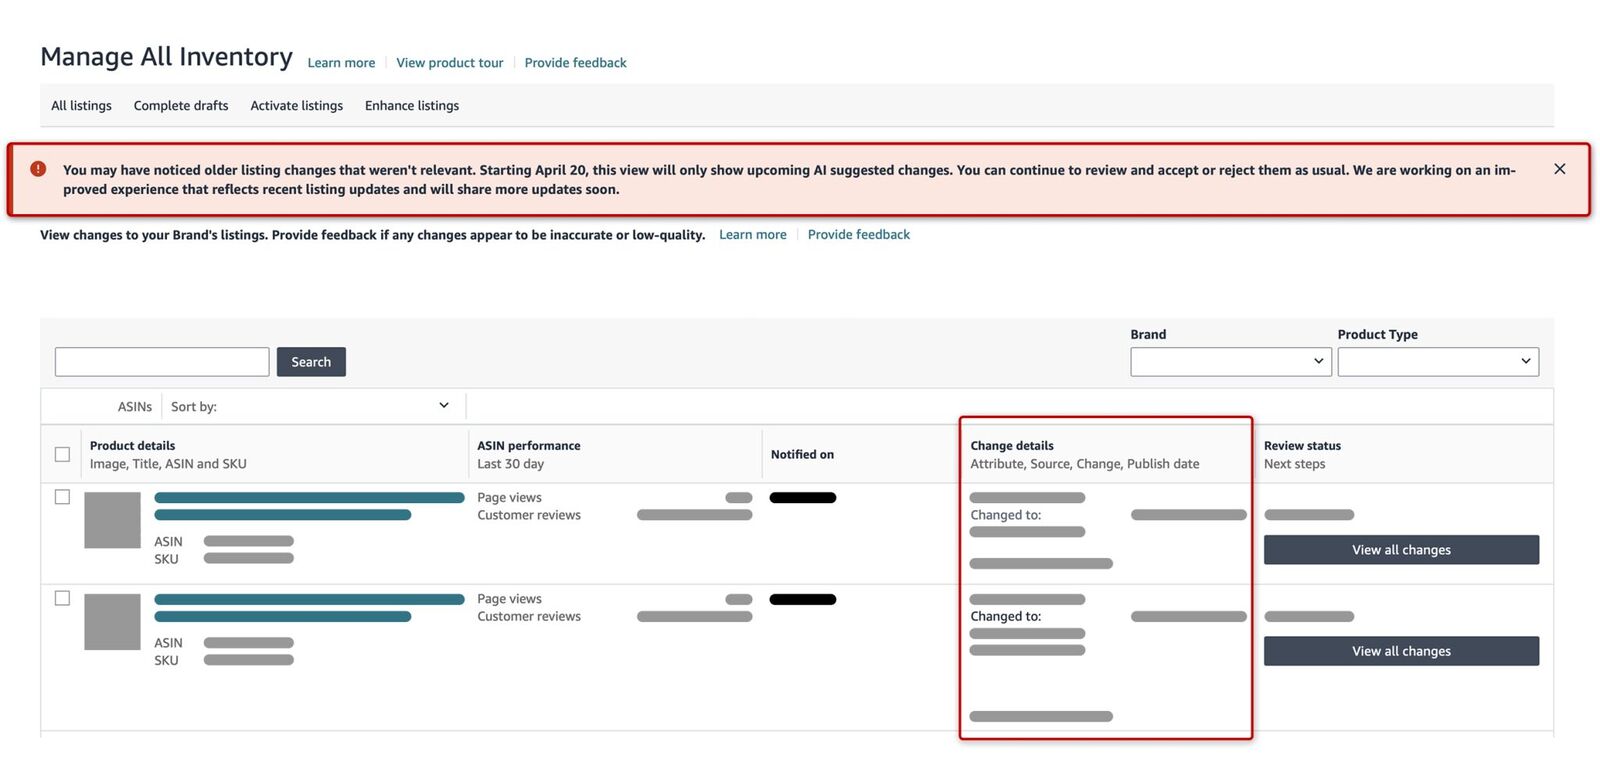Image resolution: width=1600 pixels, height=779 pixels.
Task: Switch to the All listings tab
Action: tap(81, 105)
